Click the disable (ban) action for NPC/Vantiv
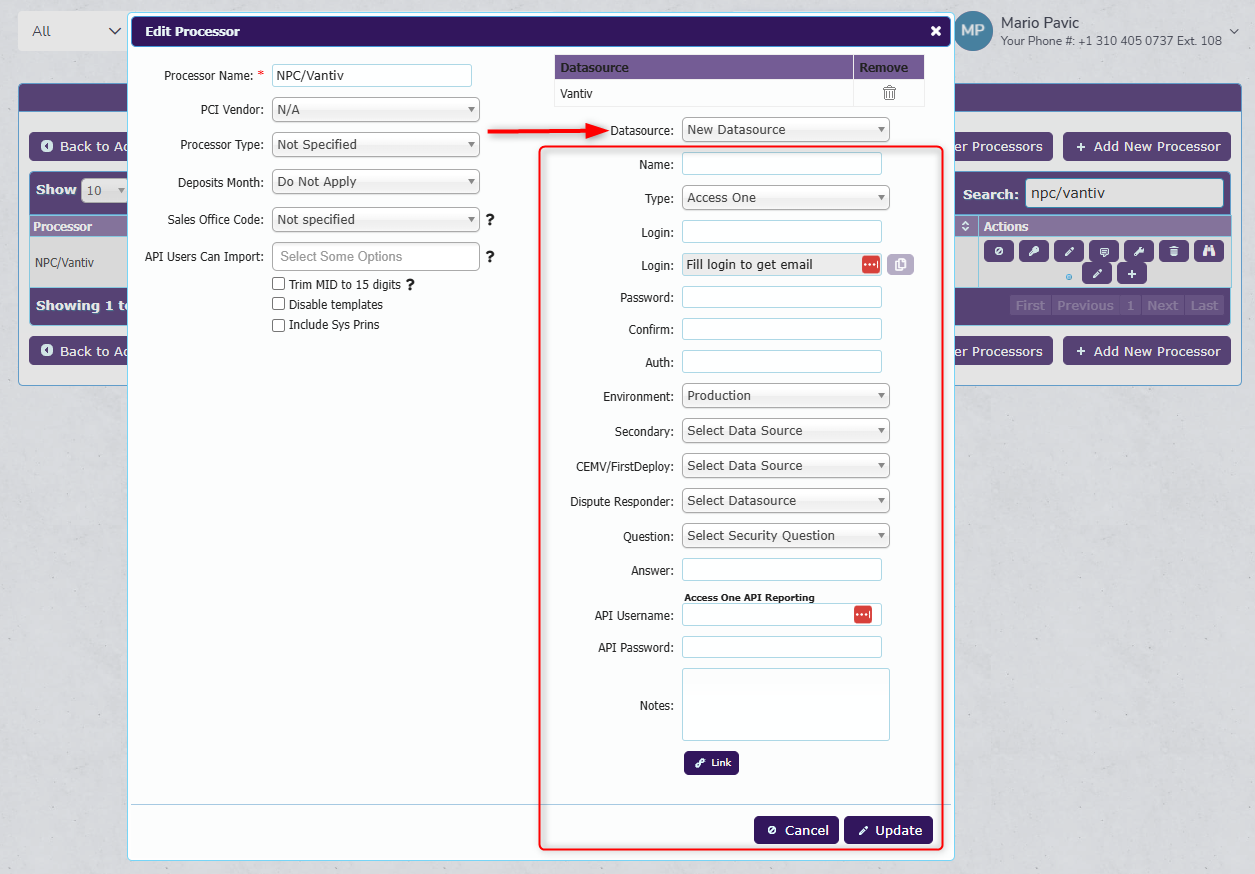 click(999, 251)
